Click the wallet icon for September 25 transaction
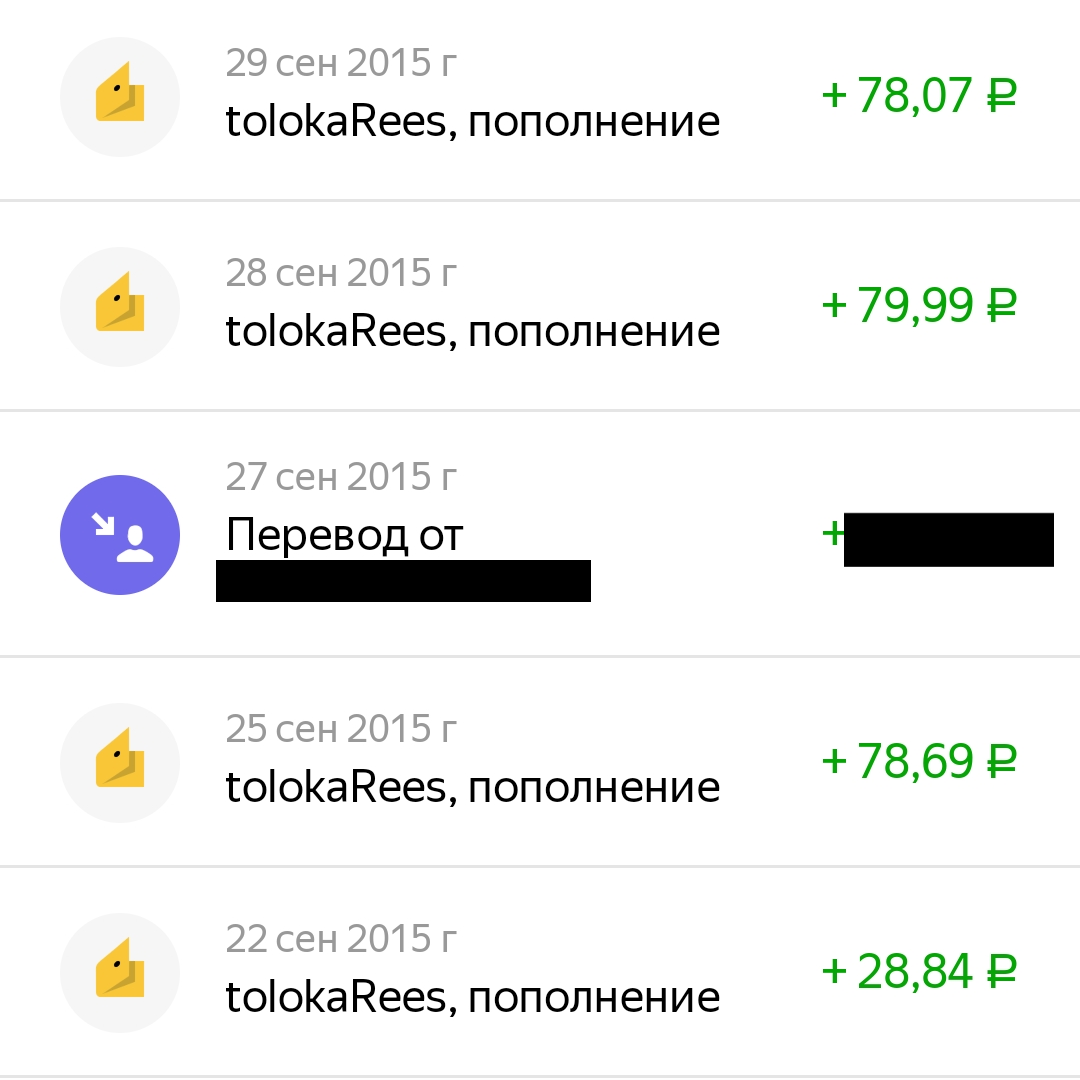Image resolution: width=1080 pixels, height=1080 pixels. pyautogui.click(x=120, y=763)
